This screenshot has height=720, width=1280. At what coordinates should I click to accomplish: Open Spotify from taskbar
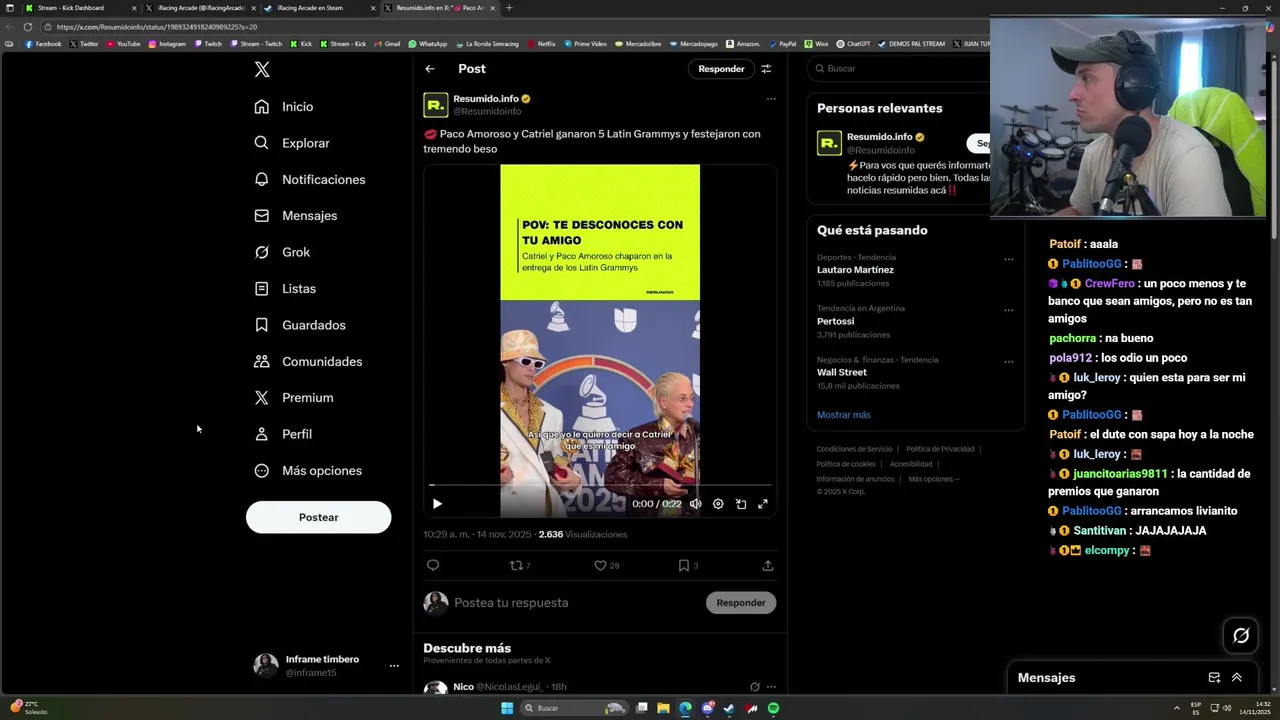coord(774,708)
